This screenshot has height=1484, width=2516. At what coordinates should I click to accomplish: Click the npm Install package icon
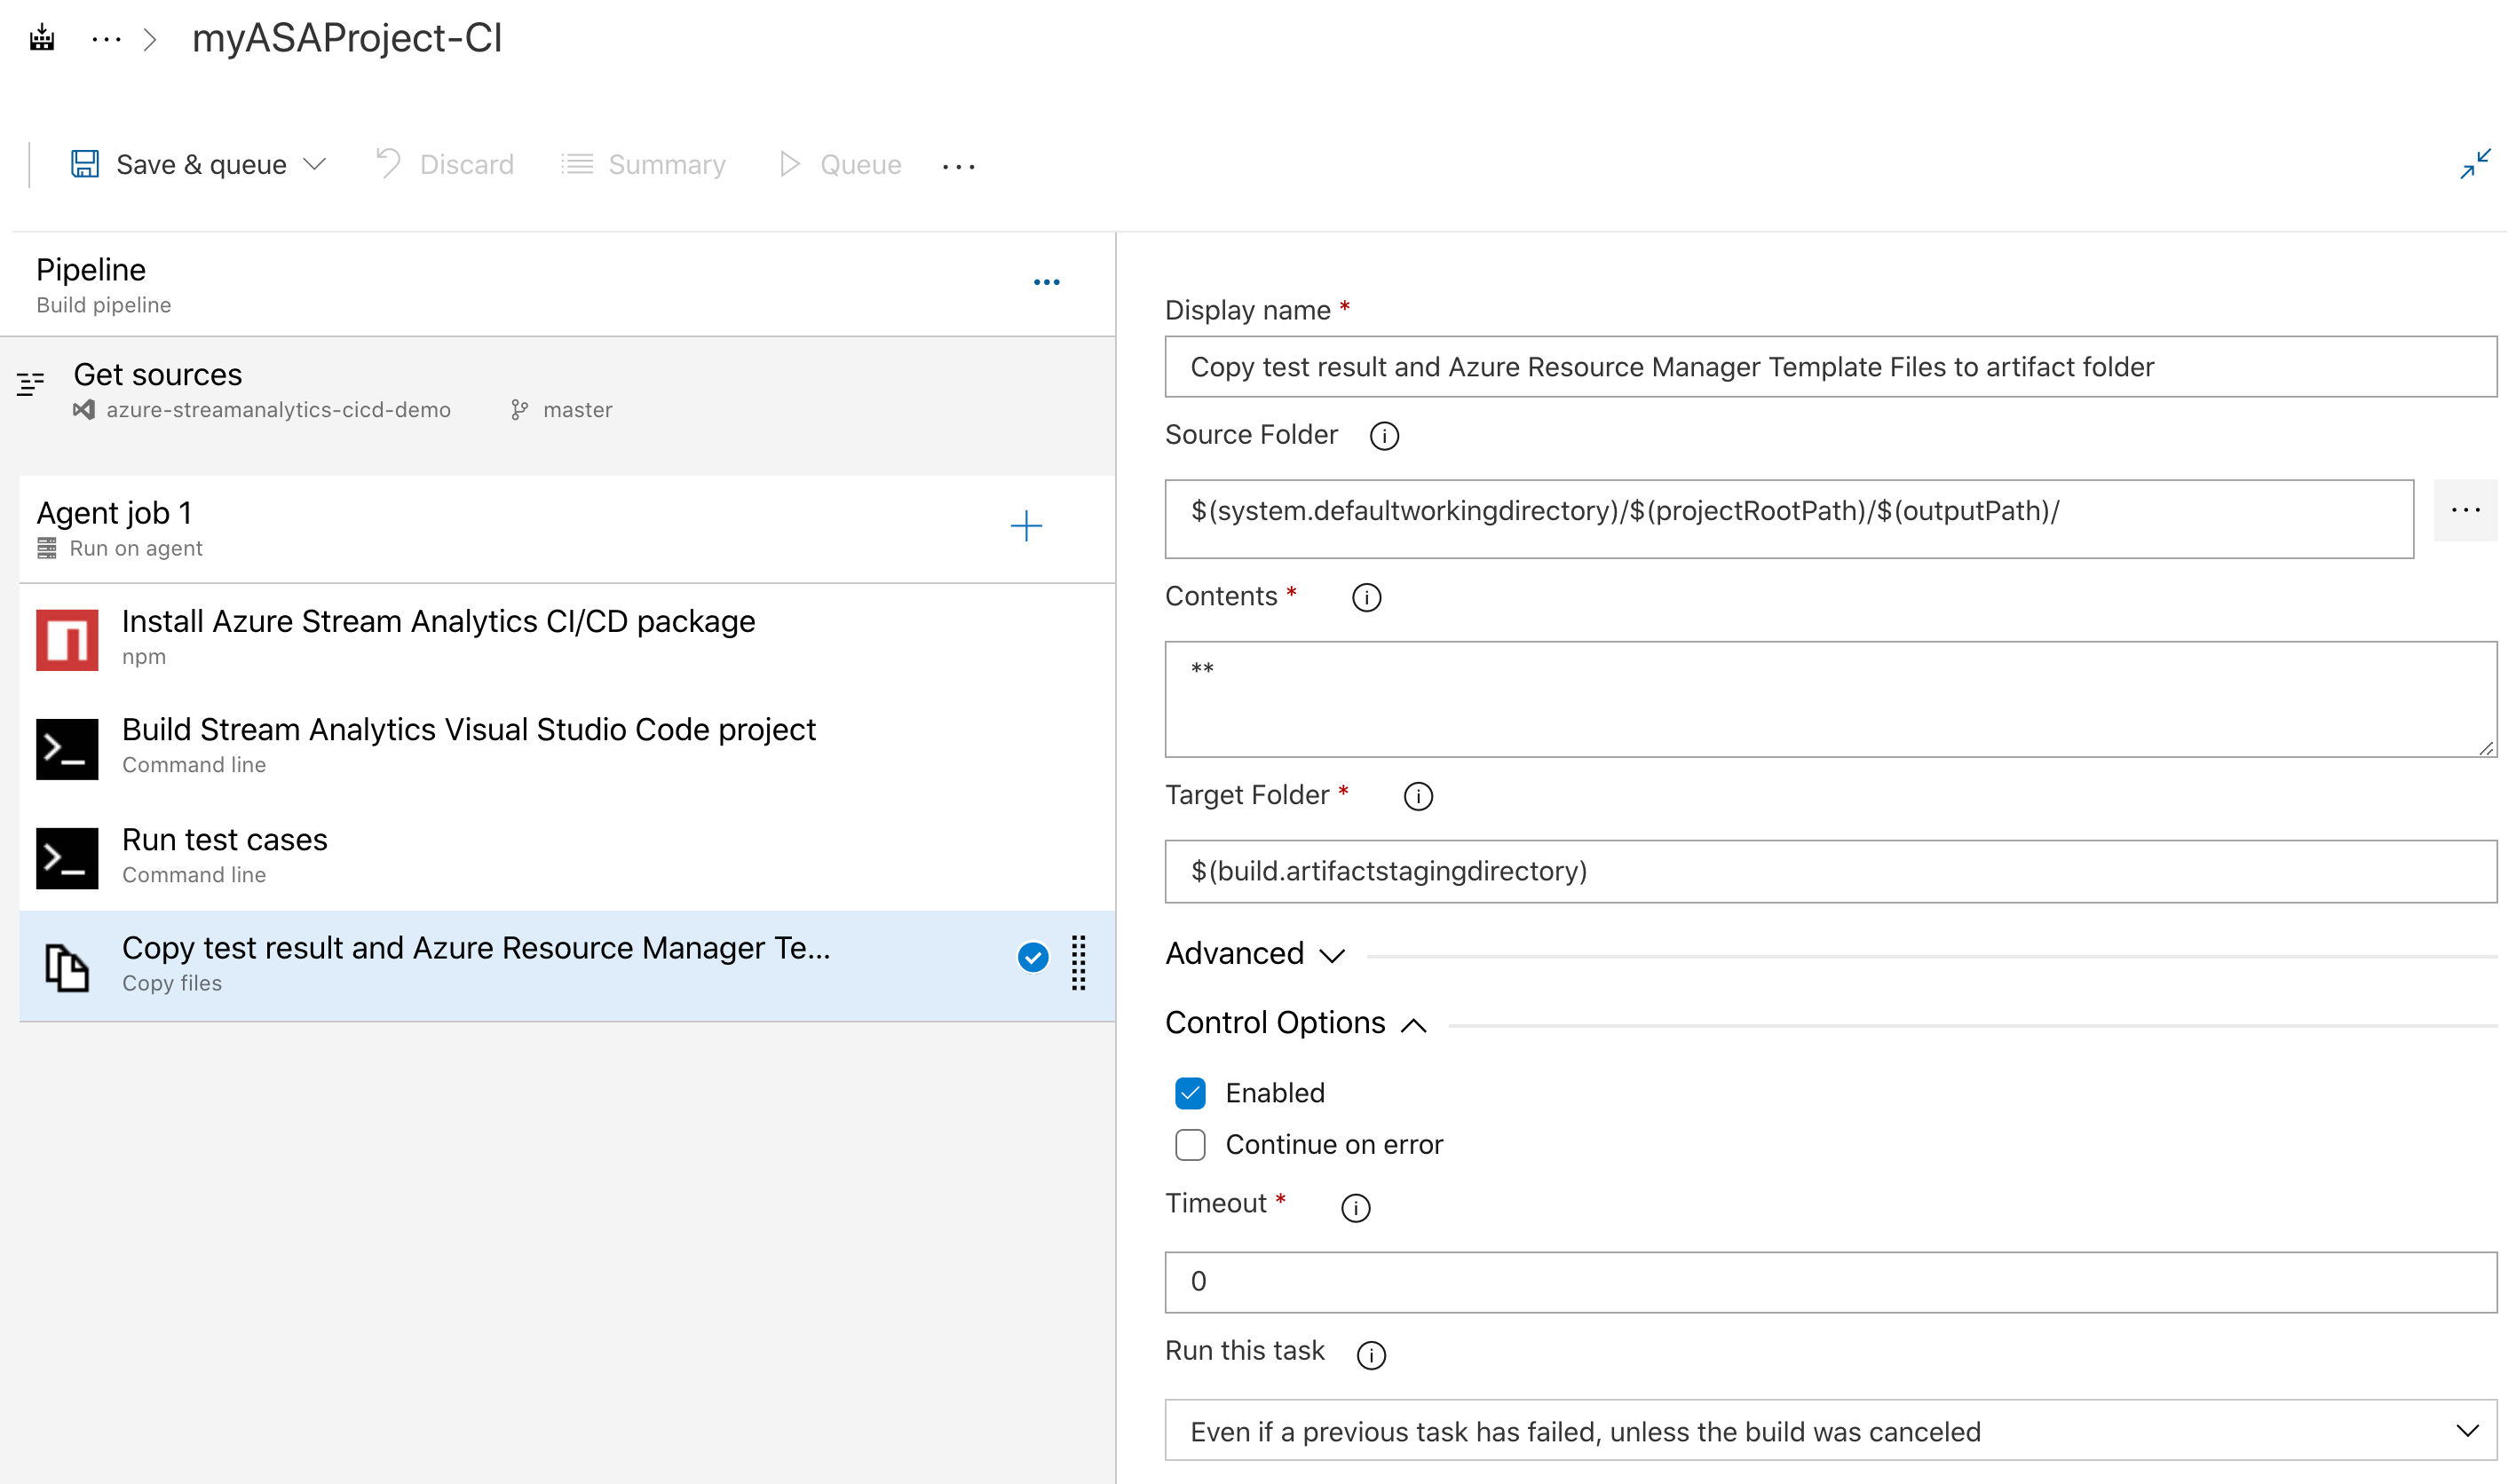[66, 636]
